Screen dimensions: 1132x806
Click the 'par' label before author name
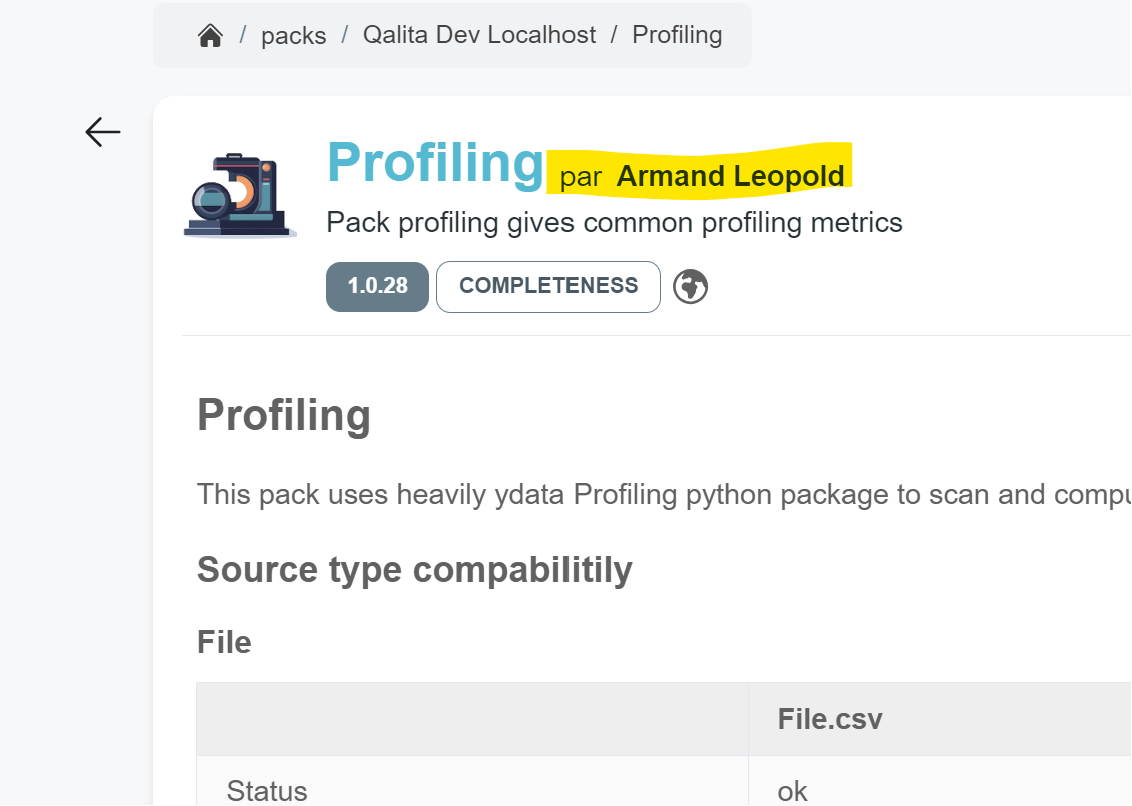coord(580,178)
